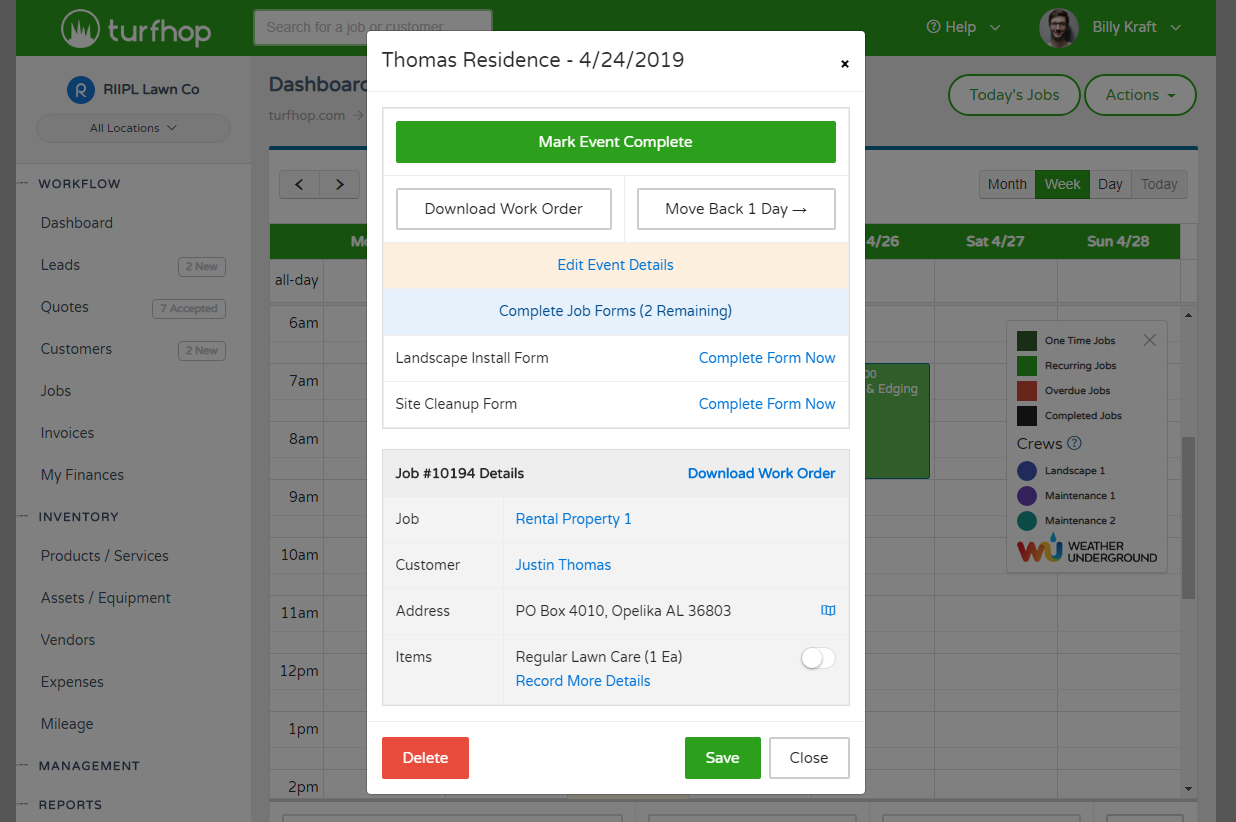Expand the Actions dropdown menu
Screen dimensions: 1236x822
point(1139,95)
